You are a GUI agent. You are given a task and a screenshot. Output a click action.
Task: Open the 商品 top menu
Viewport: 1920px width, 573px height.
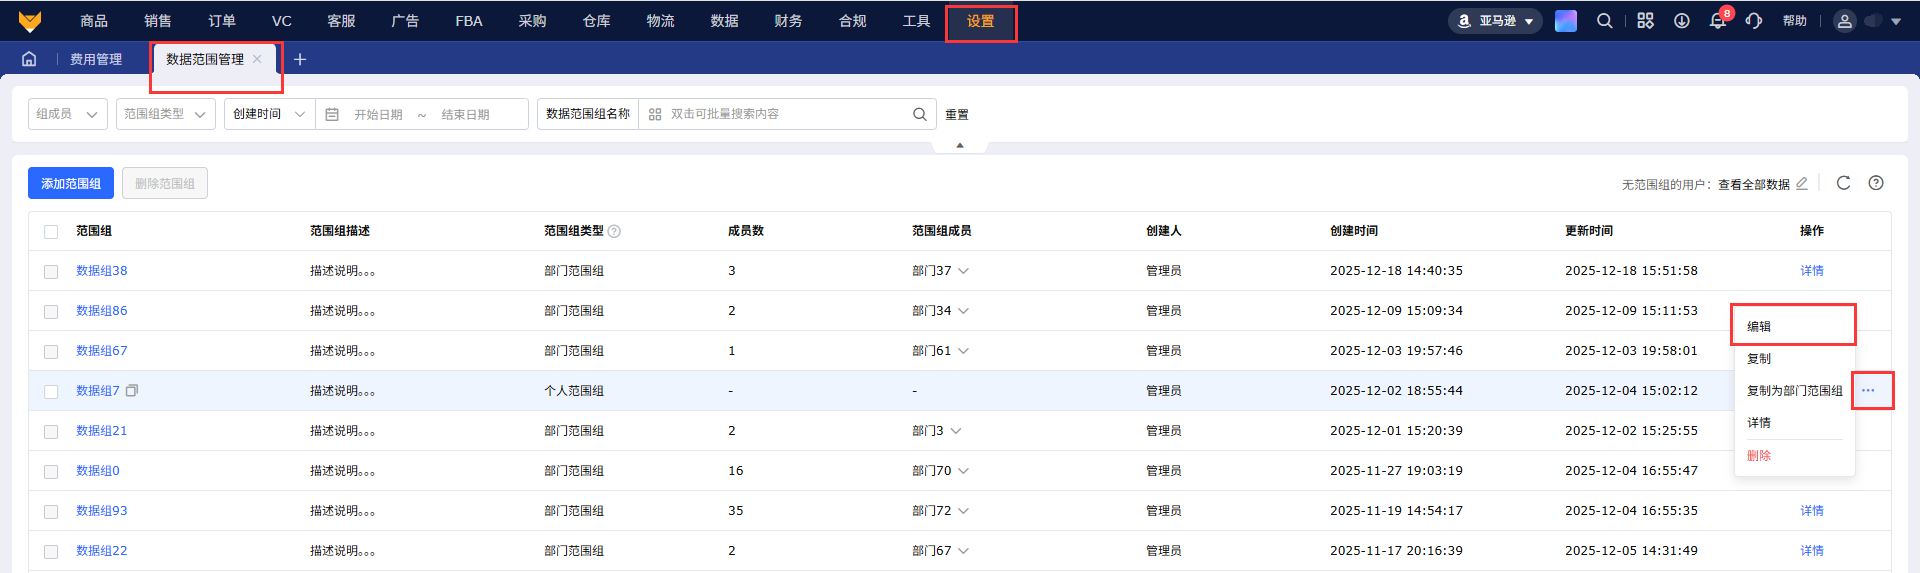pos(94,21)
